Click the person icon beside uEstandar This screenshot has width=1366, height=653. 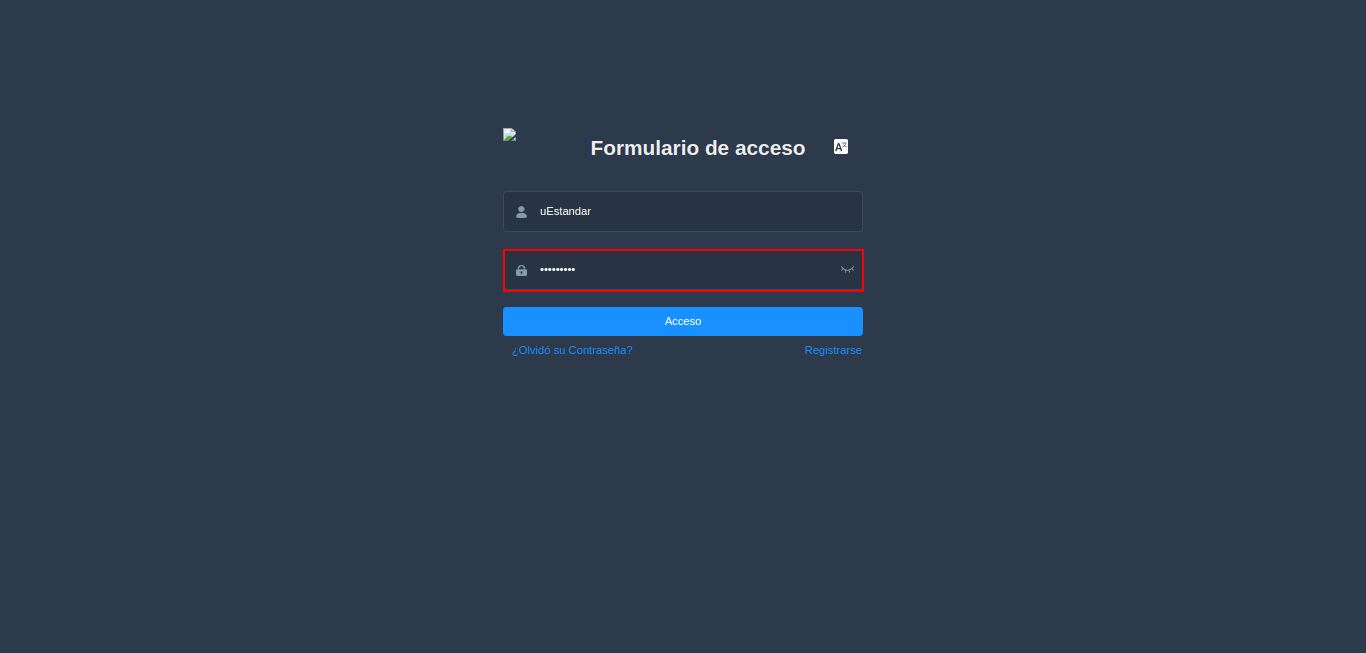pyautogui.click(x=521, y=212)
